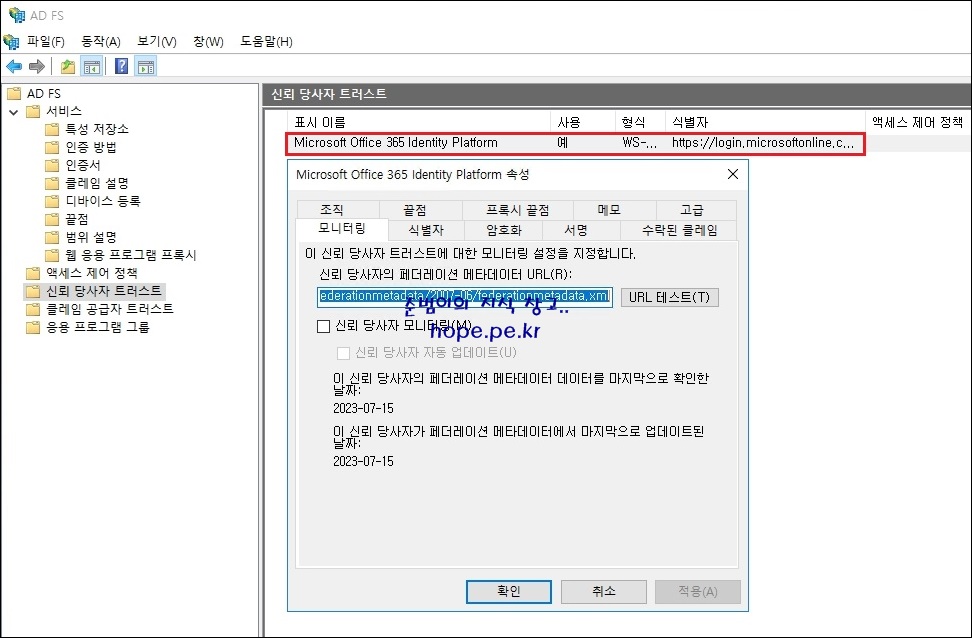
Task: Click the 웹 응용 프로그램 프록시 folder icon
Action: pos(52,255)
